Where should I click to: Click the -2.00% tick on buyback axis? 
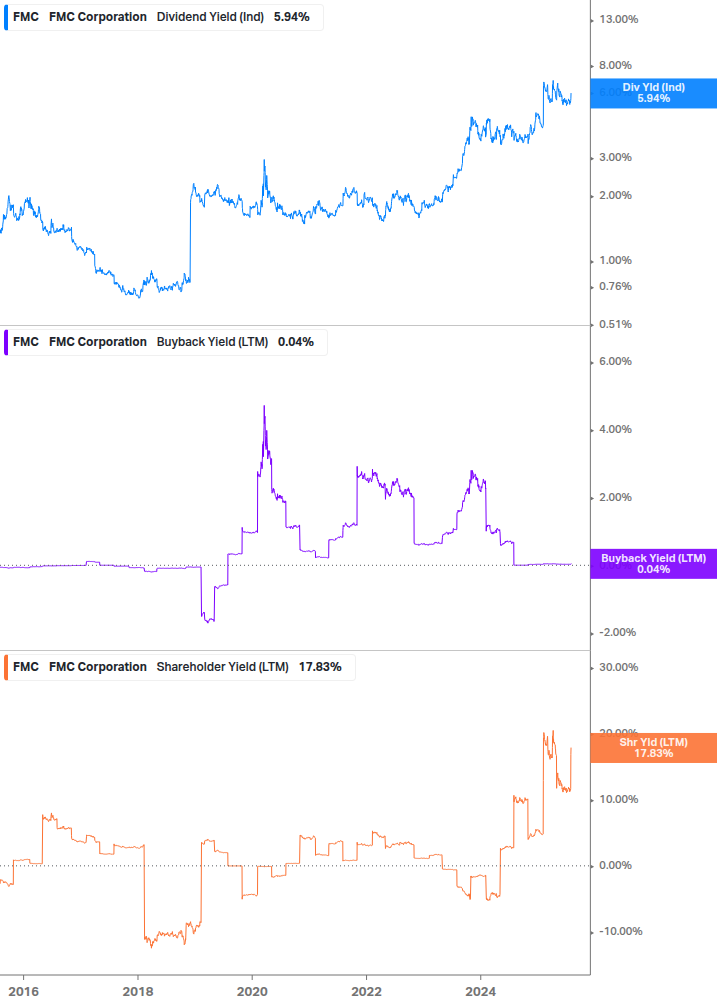coord(617,633)
